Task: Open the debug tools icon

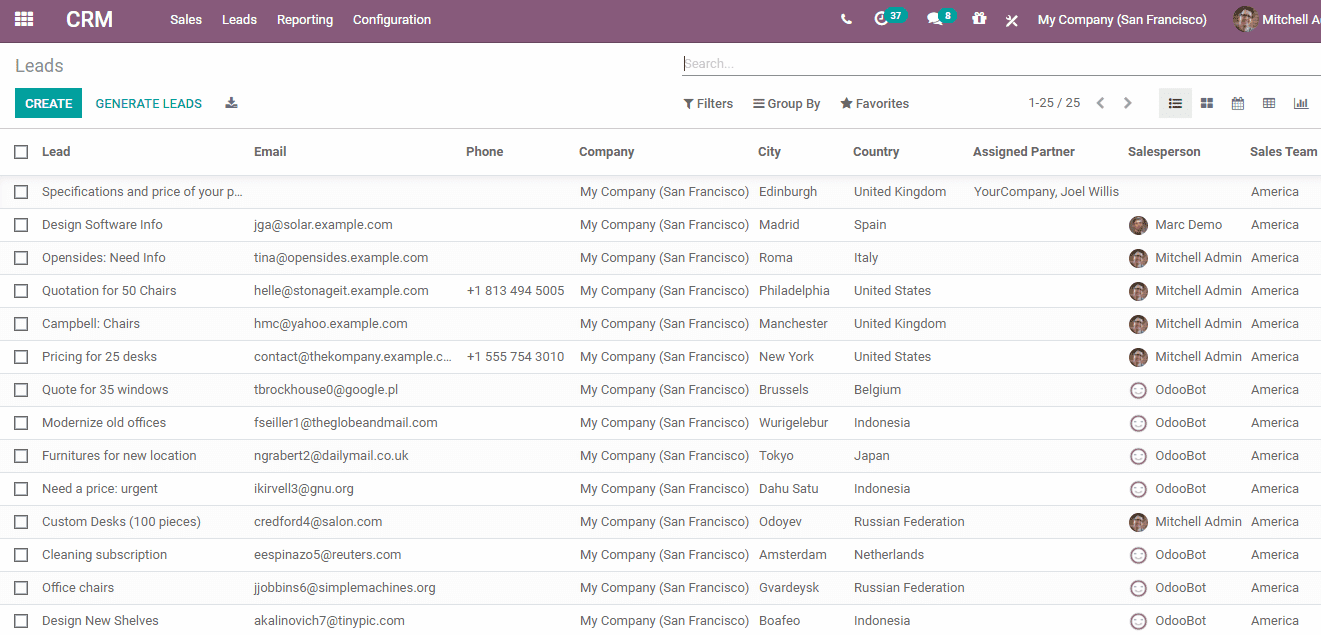Action: click(1011, 20)
